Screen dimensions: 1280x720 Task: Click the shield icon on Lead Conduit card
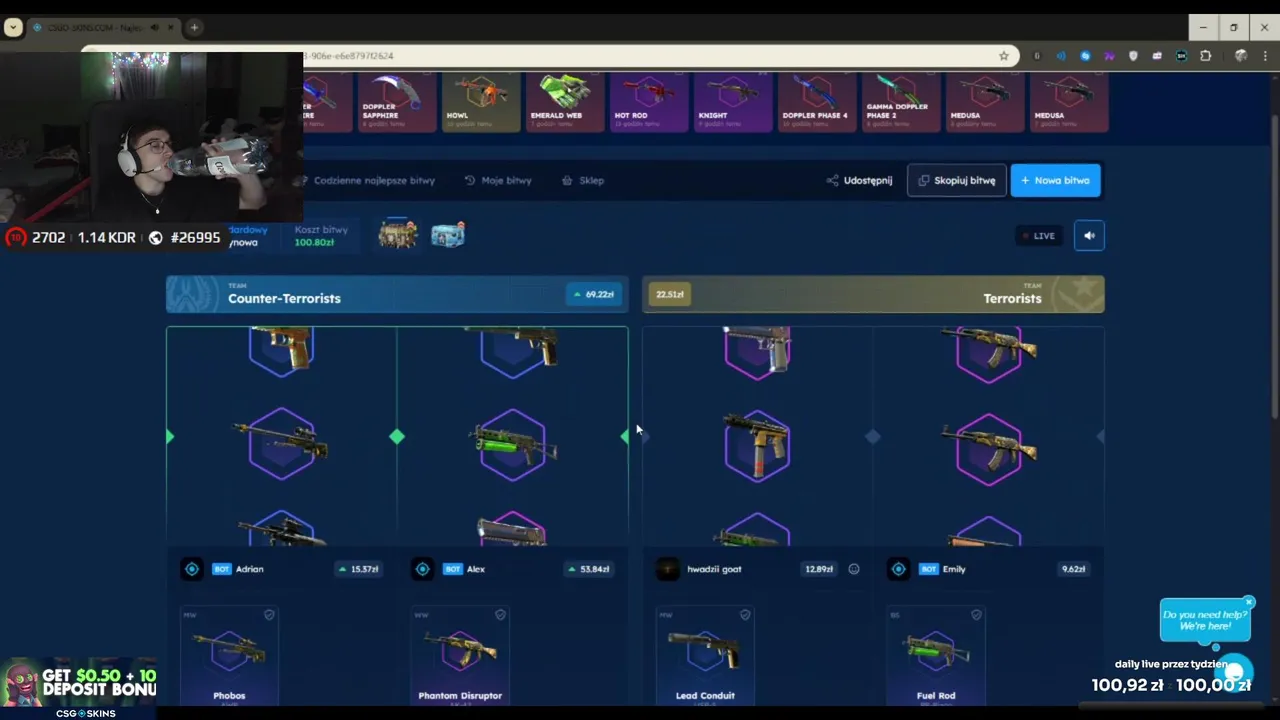pos(745,615)
